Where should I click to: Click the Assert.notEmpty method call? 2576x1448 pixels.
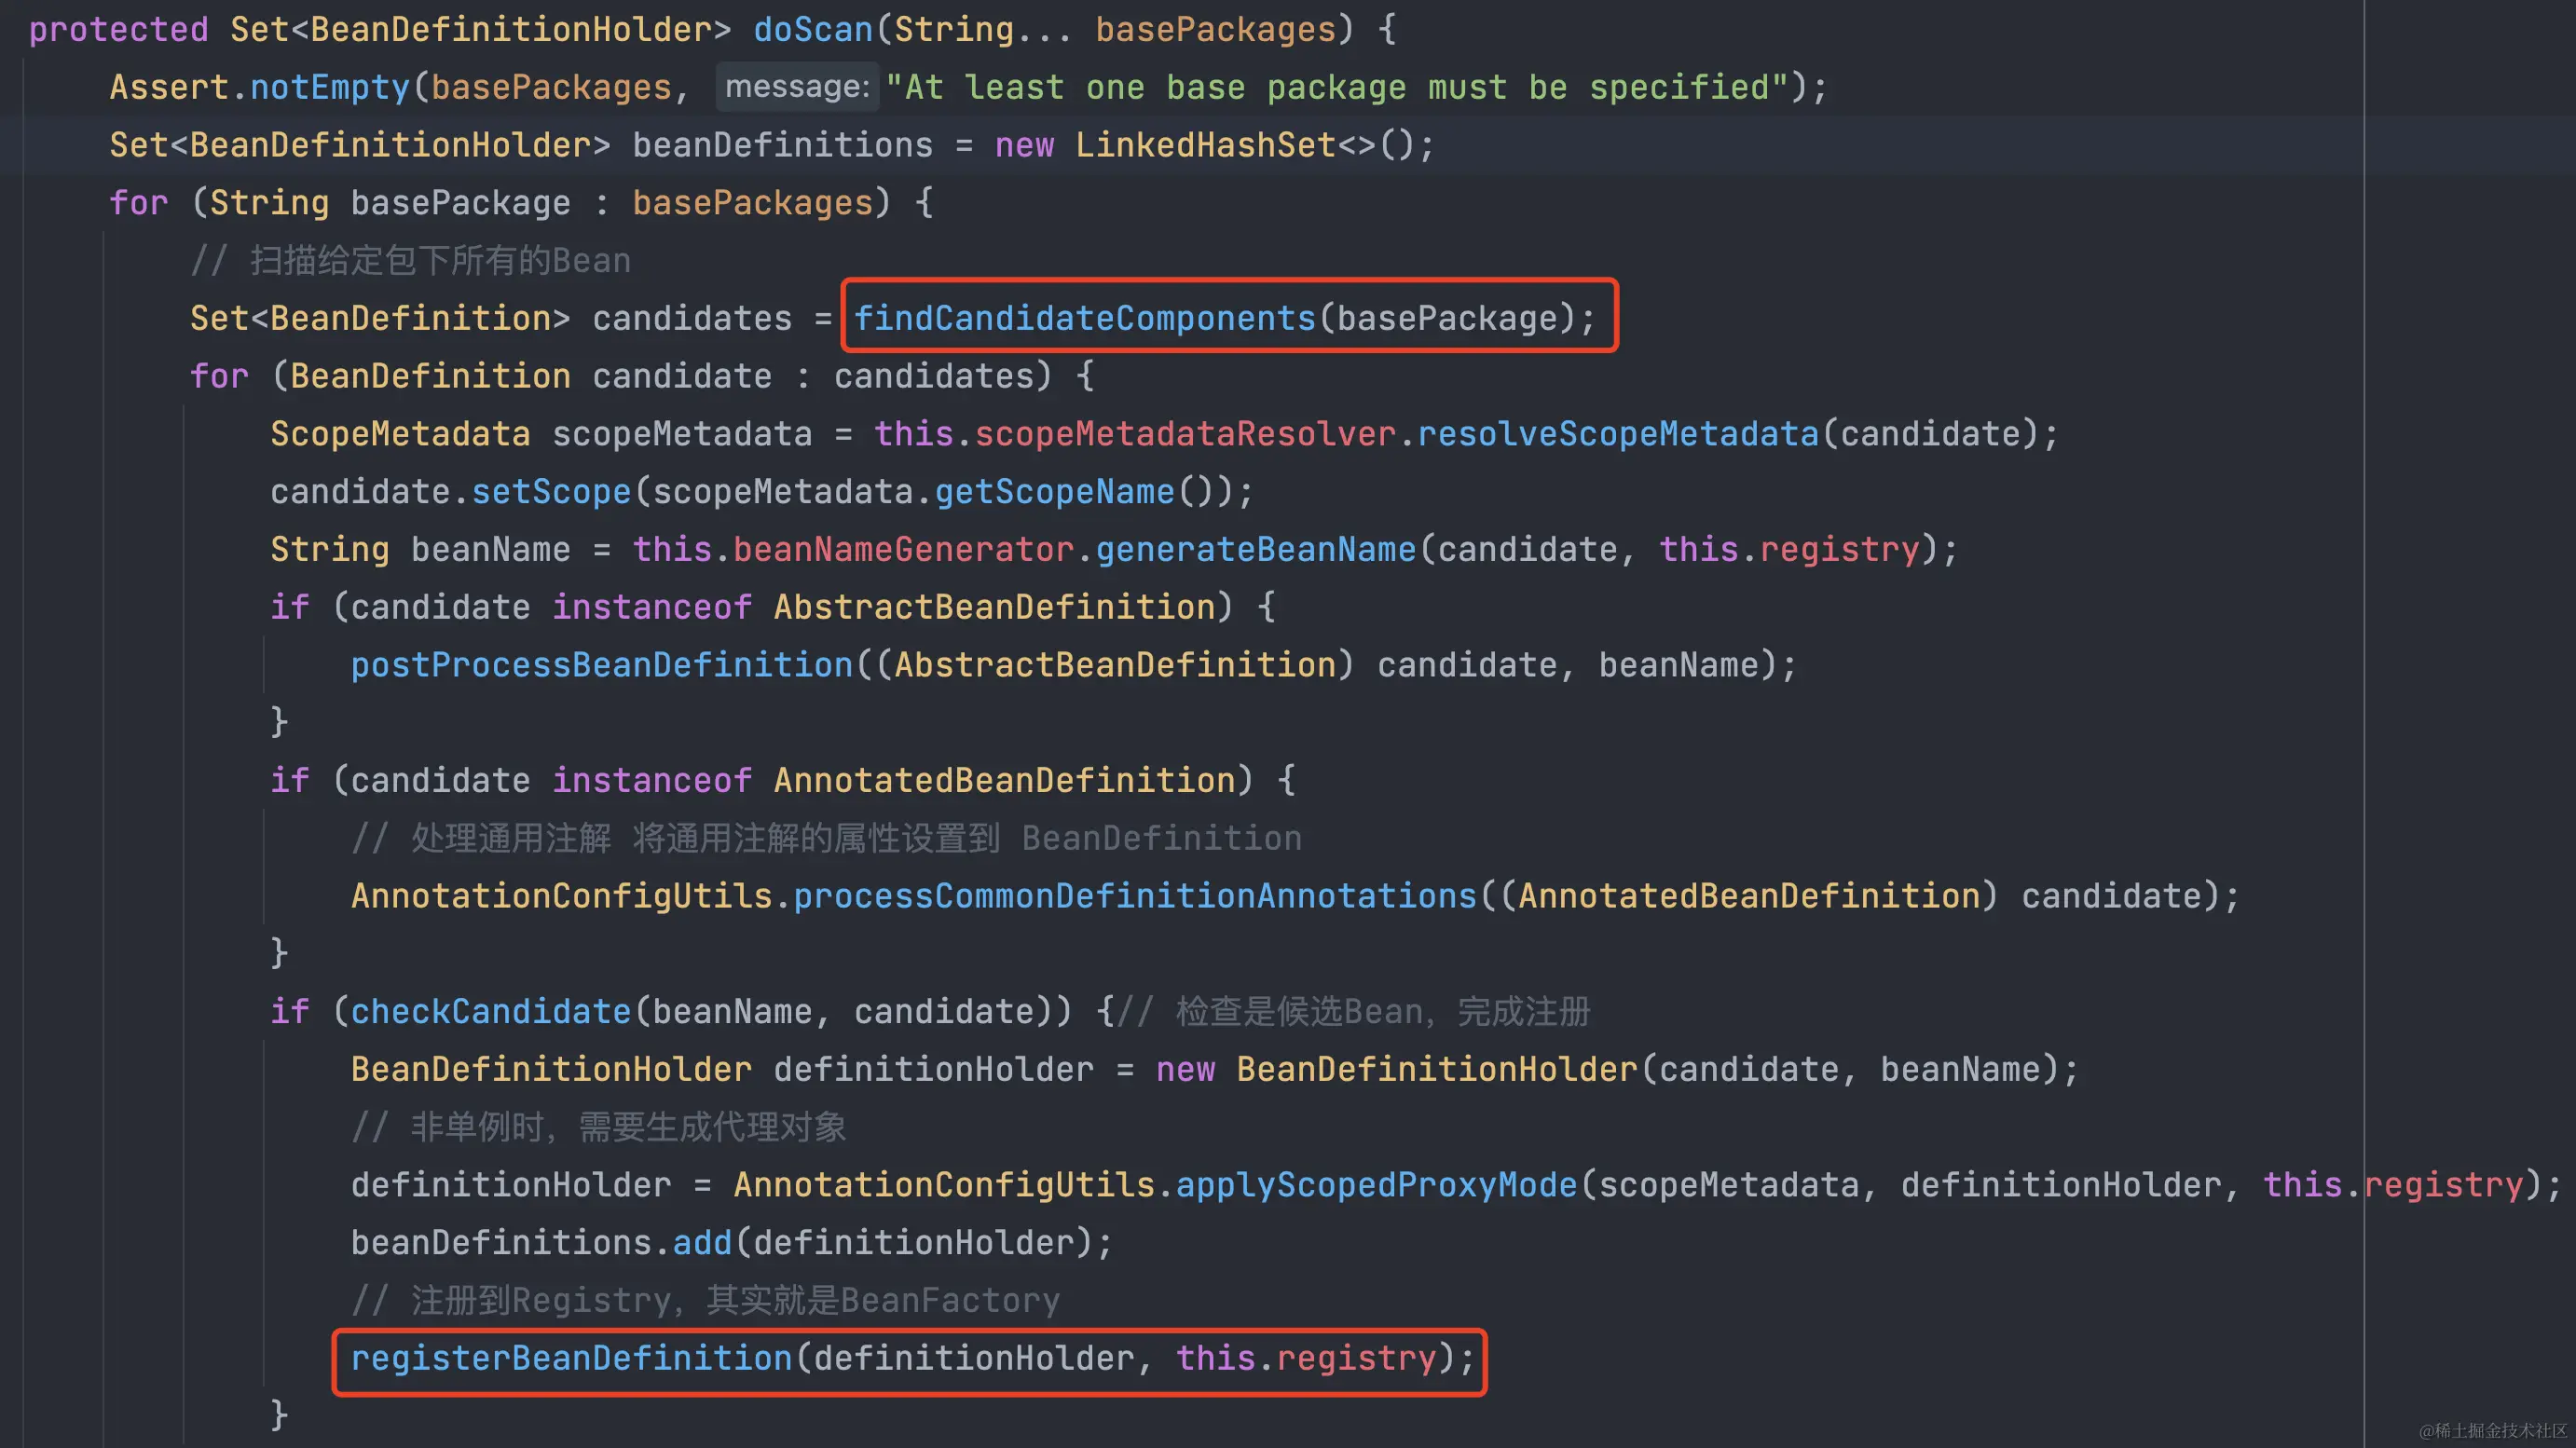click(329, 87)
